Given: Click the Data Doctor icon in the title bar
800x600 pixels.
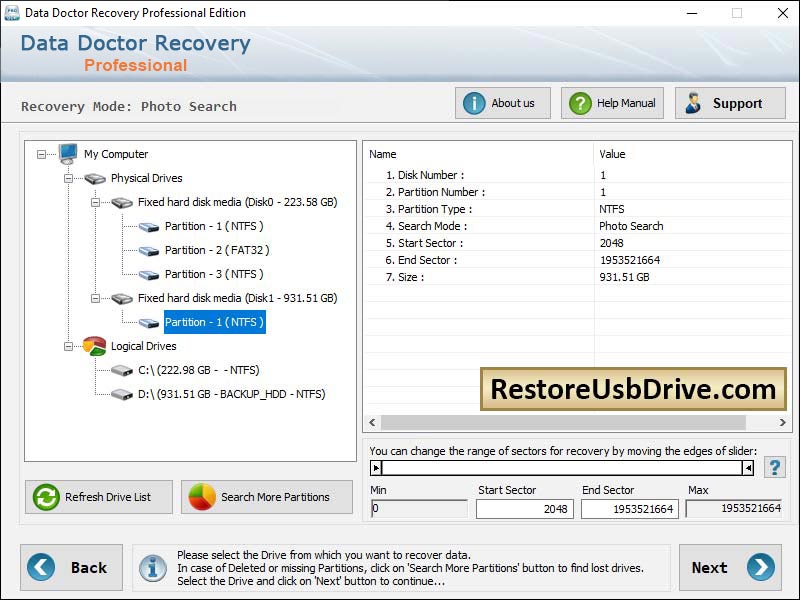Looking at the screenshot, I should click(x=14, y=13).
